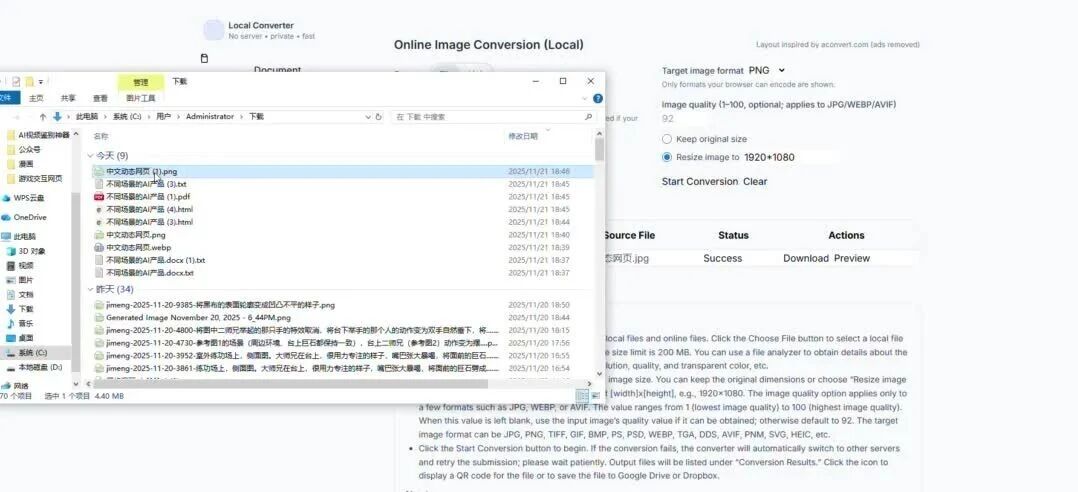Open address bar history dropdown arrow
1078x492 pixels.
point(369,117)
